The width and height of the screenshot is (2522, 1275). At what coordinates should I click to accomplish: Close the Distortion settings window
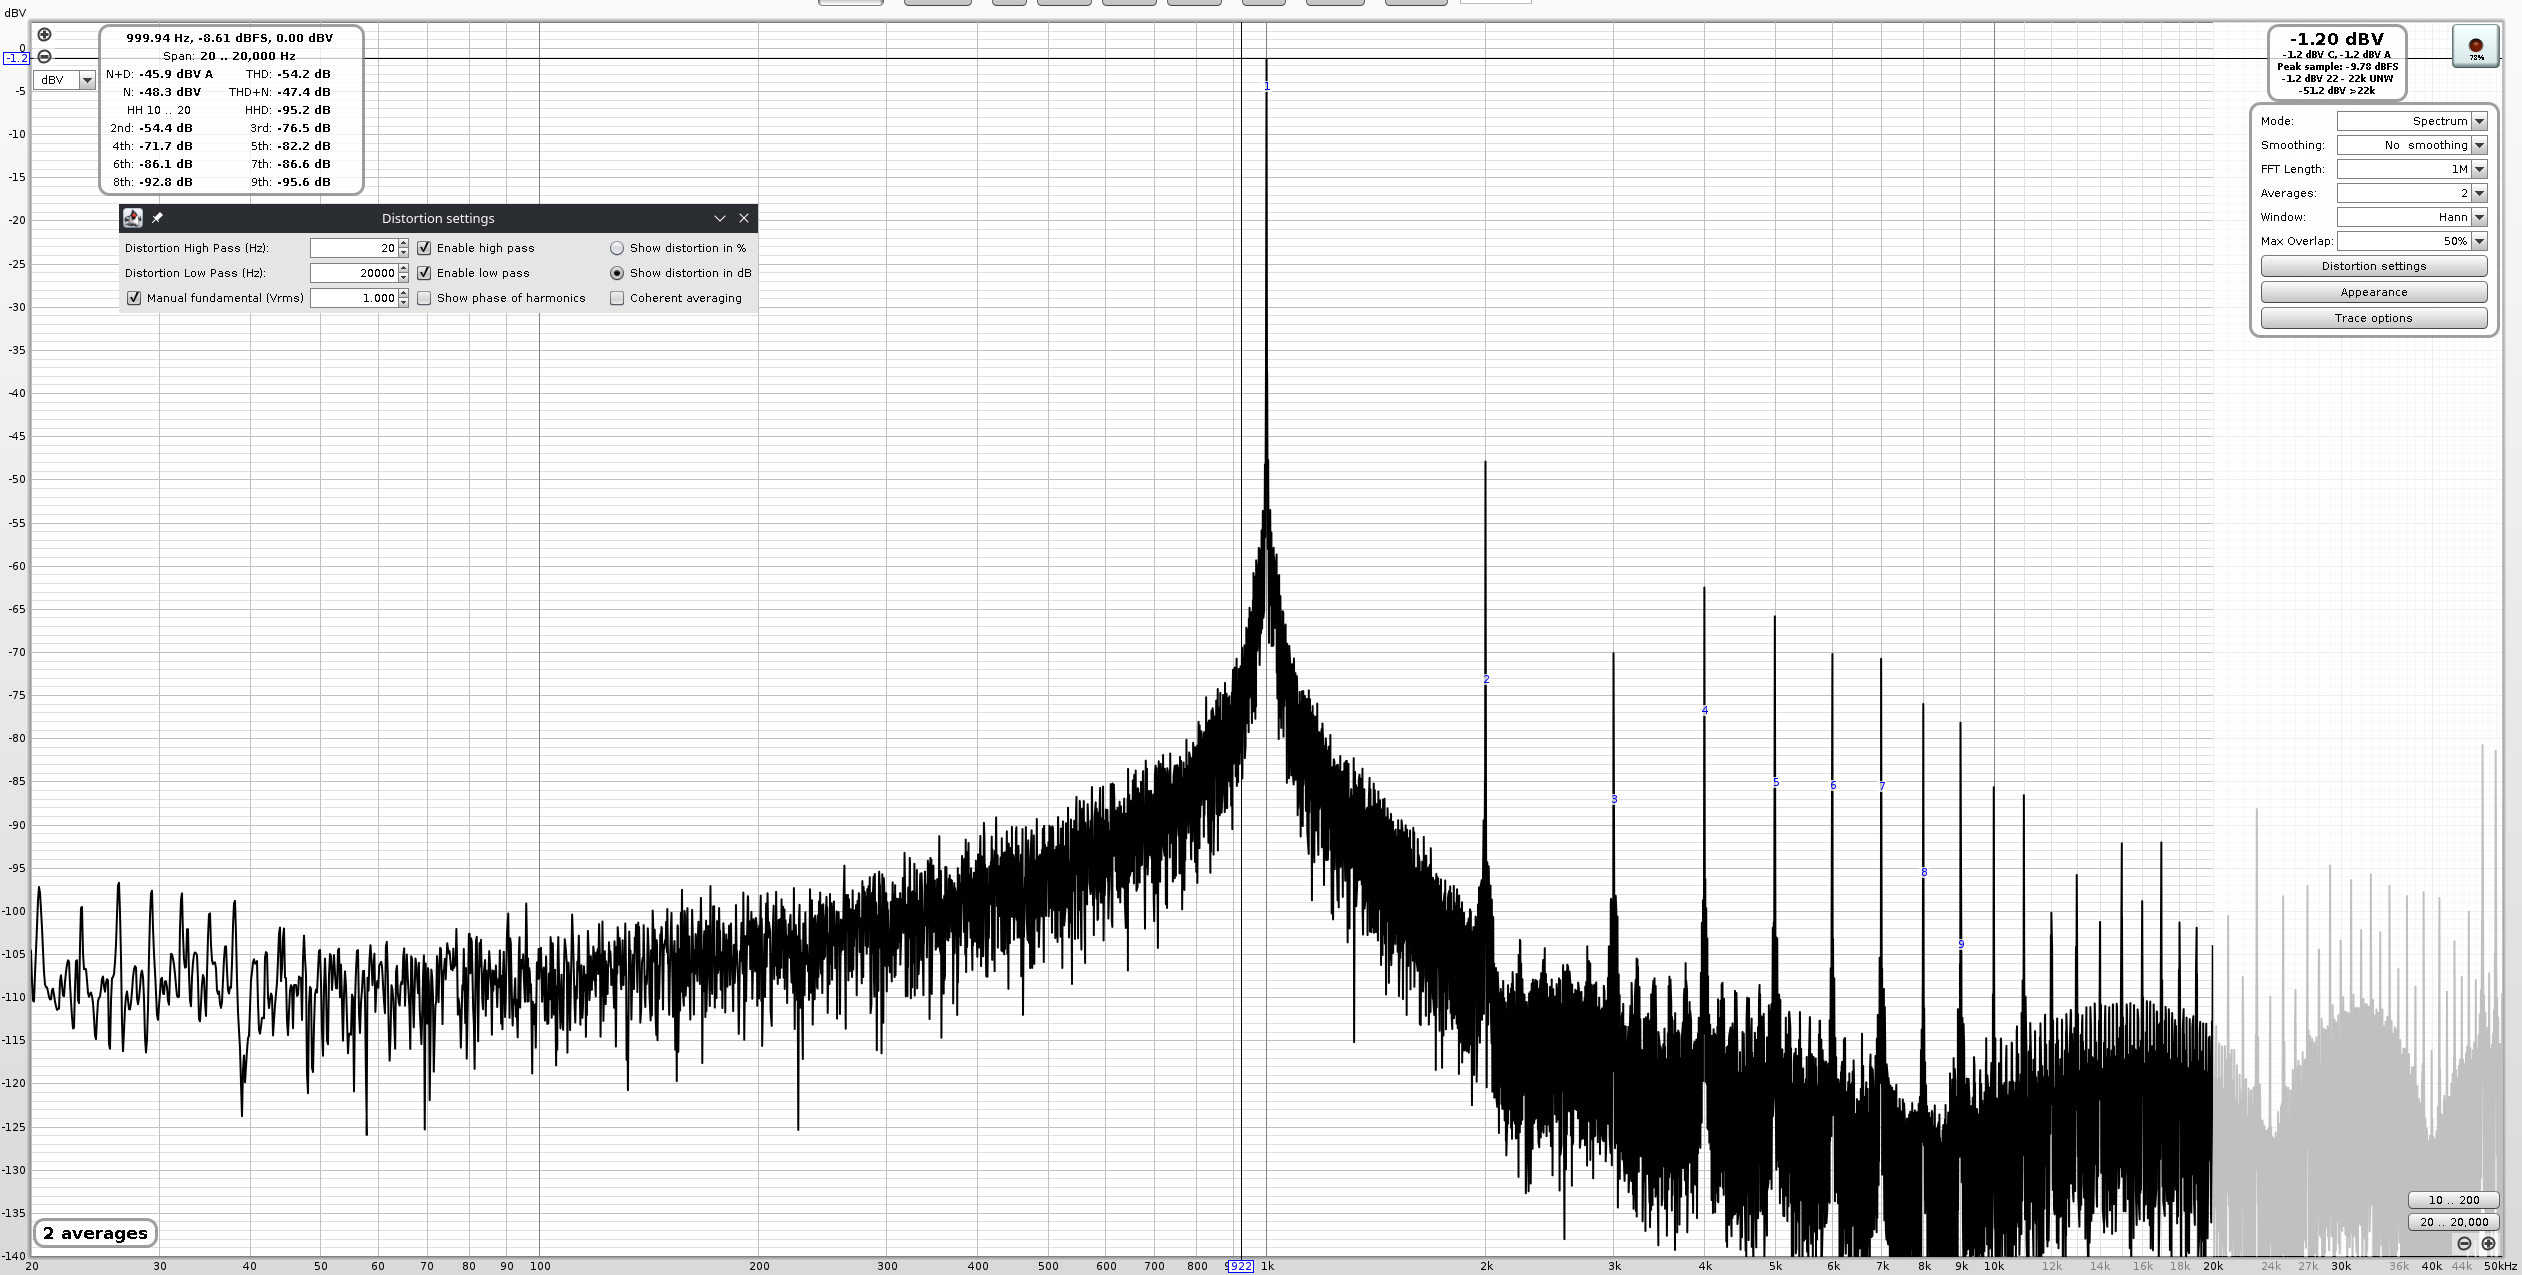point(744,218)
